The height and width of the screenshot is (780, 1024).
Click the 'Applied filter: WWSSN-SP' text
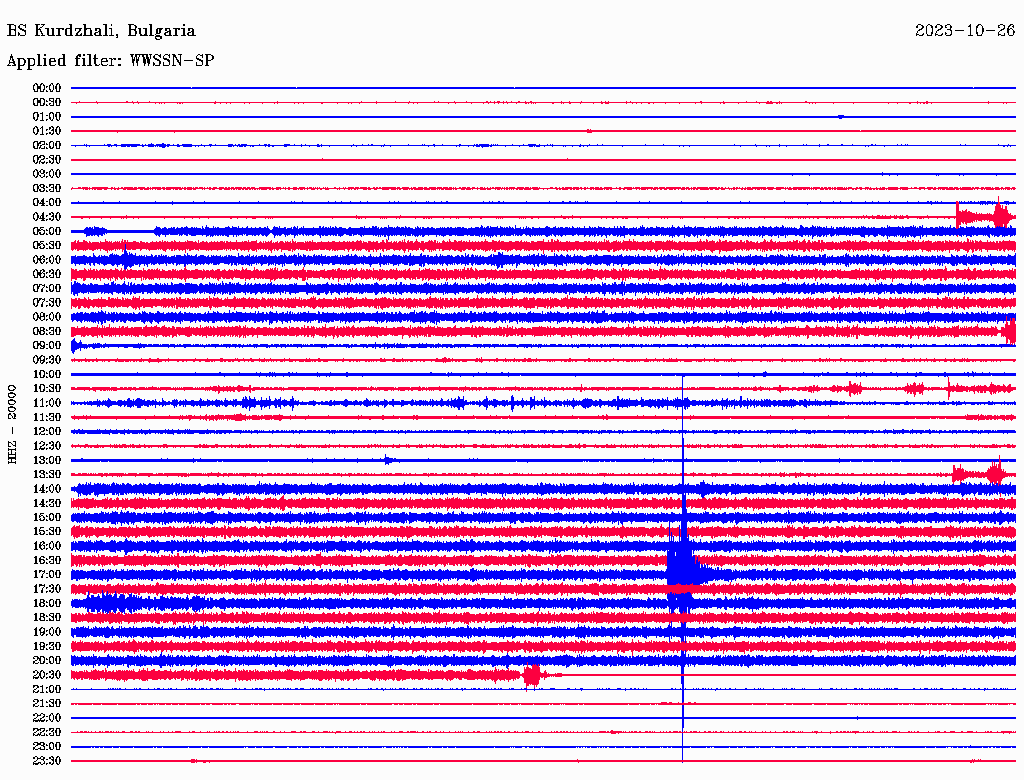[x=110, y=61]
